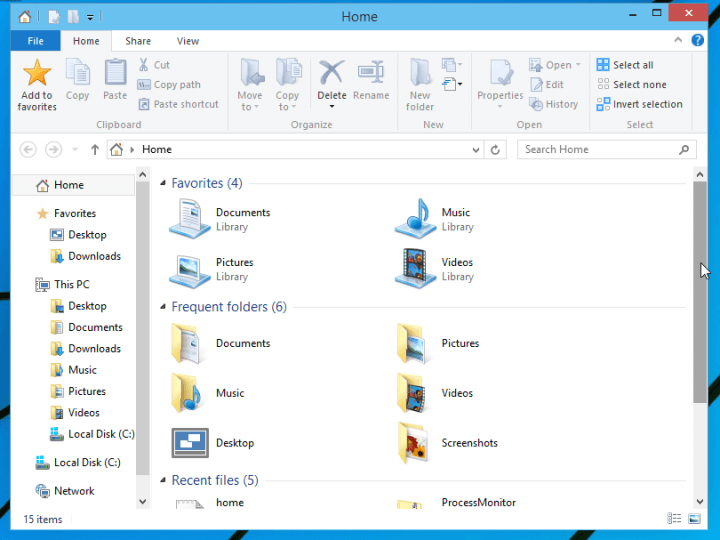The width and height of the screenshot is (720, 540).
Task: Click the Rename icon
Action: coord(371,73)
